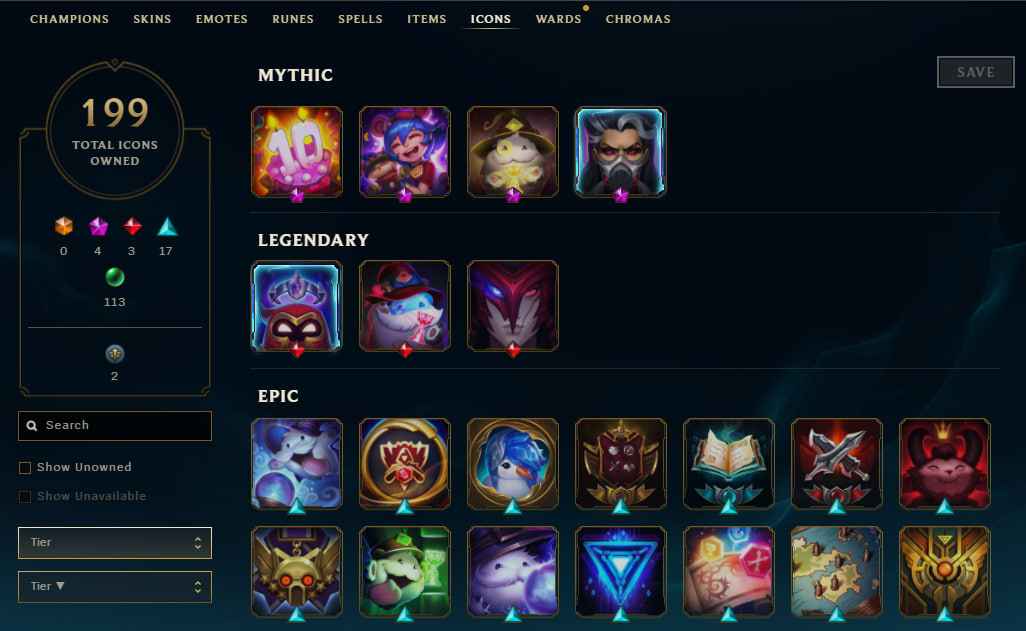
Task: Select the open spellbook epic icon
Action: (728, 463)
